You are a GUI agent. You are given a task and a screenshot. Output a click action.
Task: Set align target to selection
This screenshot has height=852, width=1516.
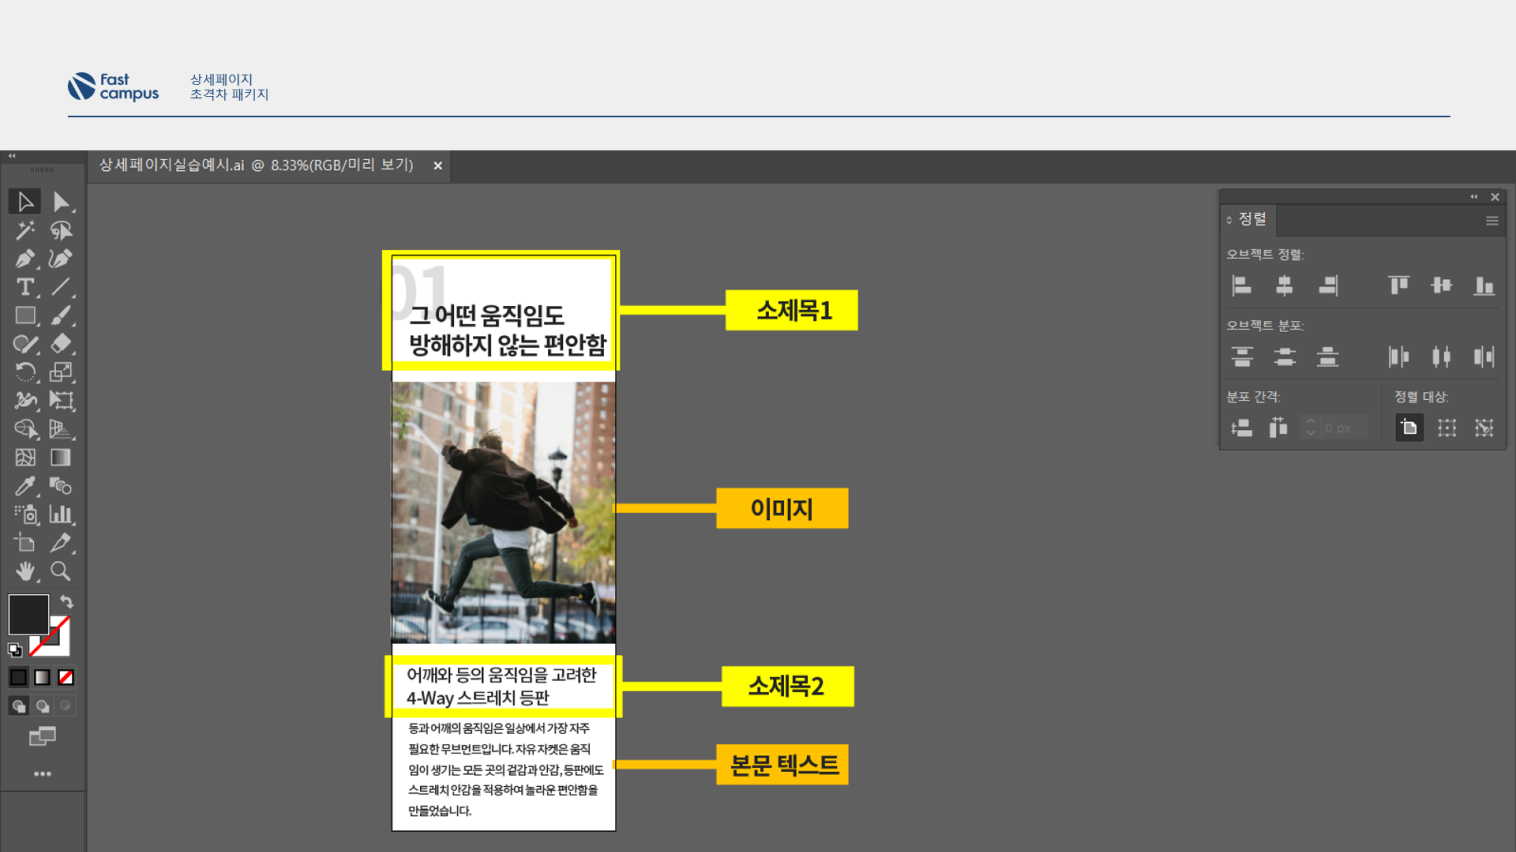(x=1447, y=428)
